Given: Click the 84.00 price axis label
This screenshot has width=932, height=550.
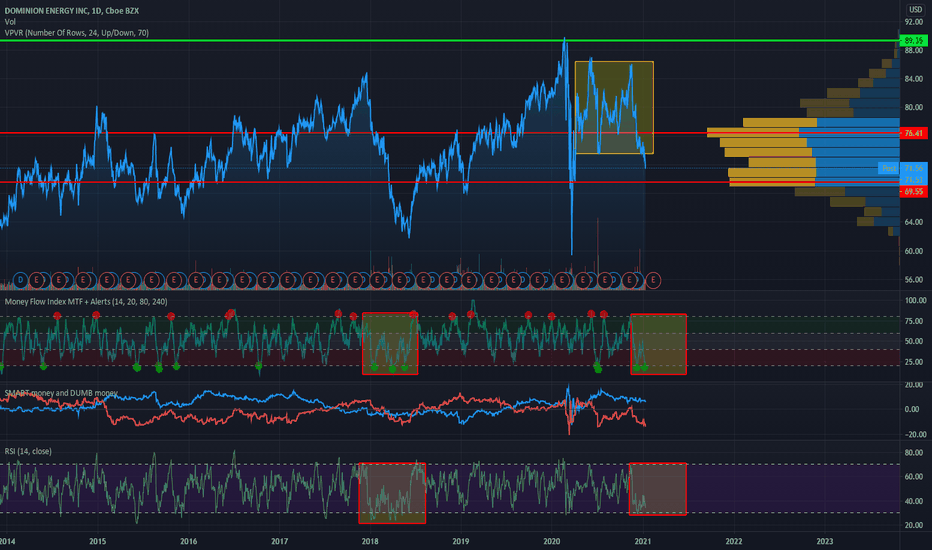Looking at the screenshot, I should pos(914,79).
